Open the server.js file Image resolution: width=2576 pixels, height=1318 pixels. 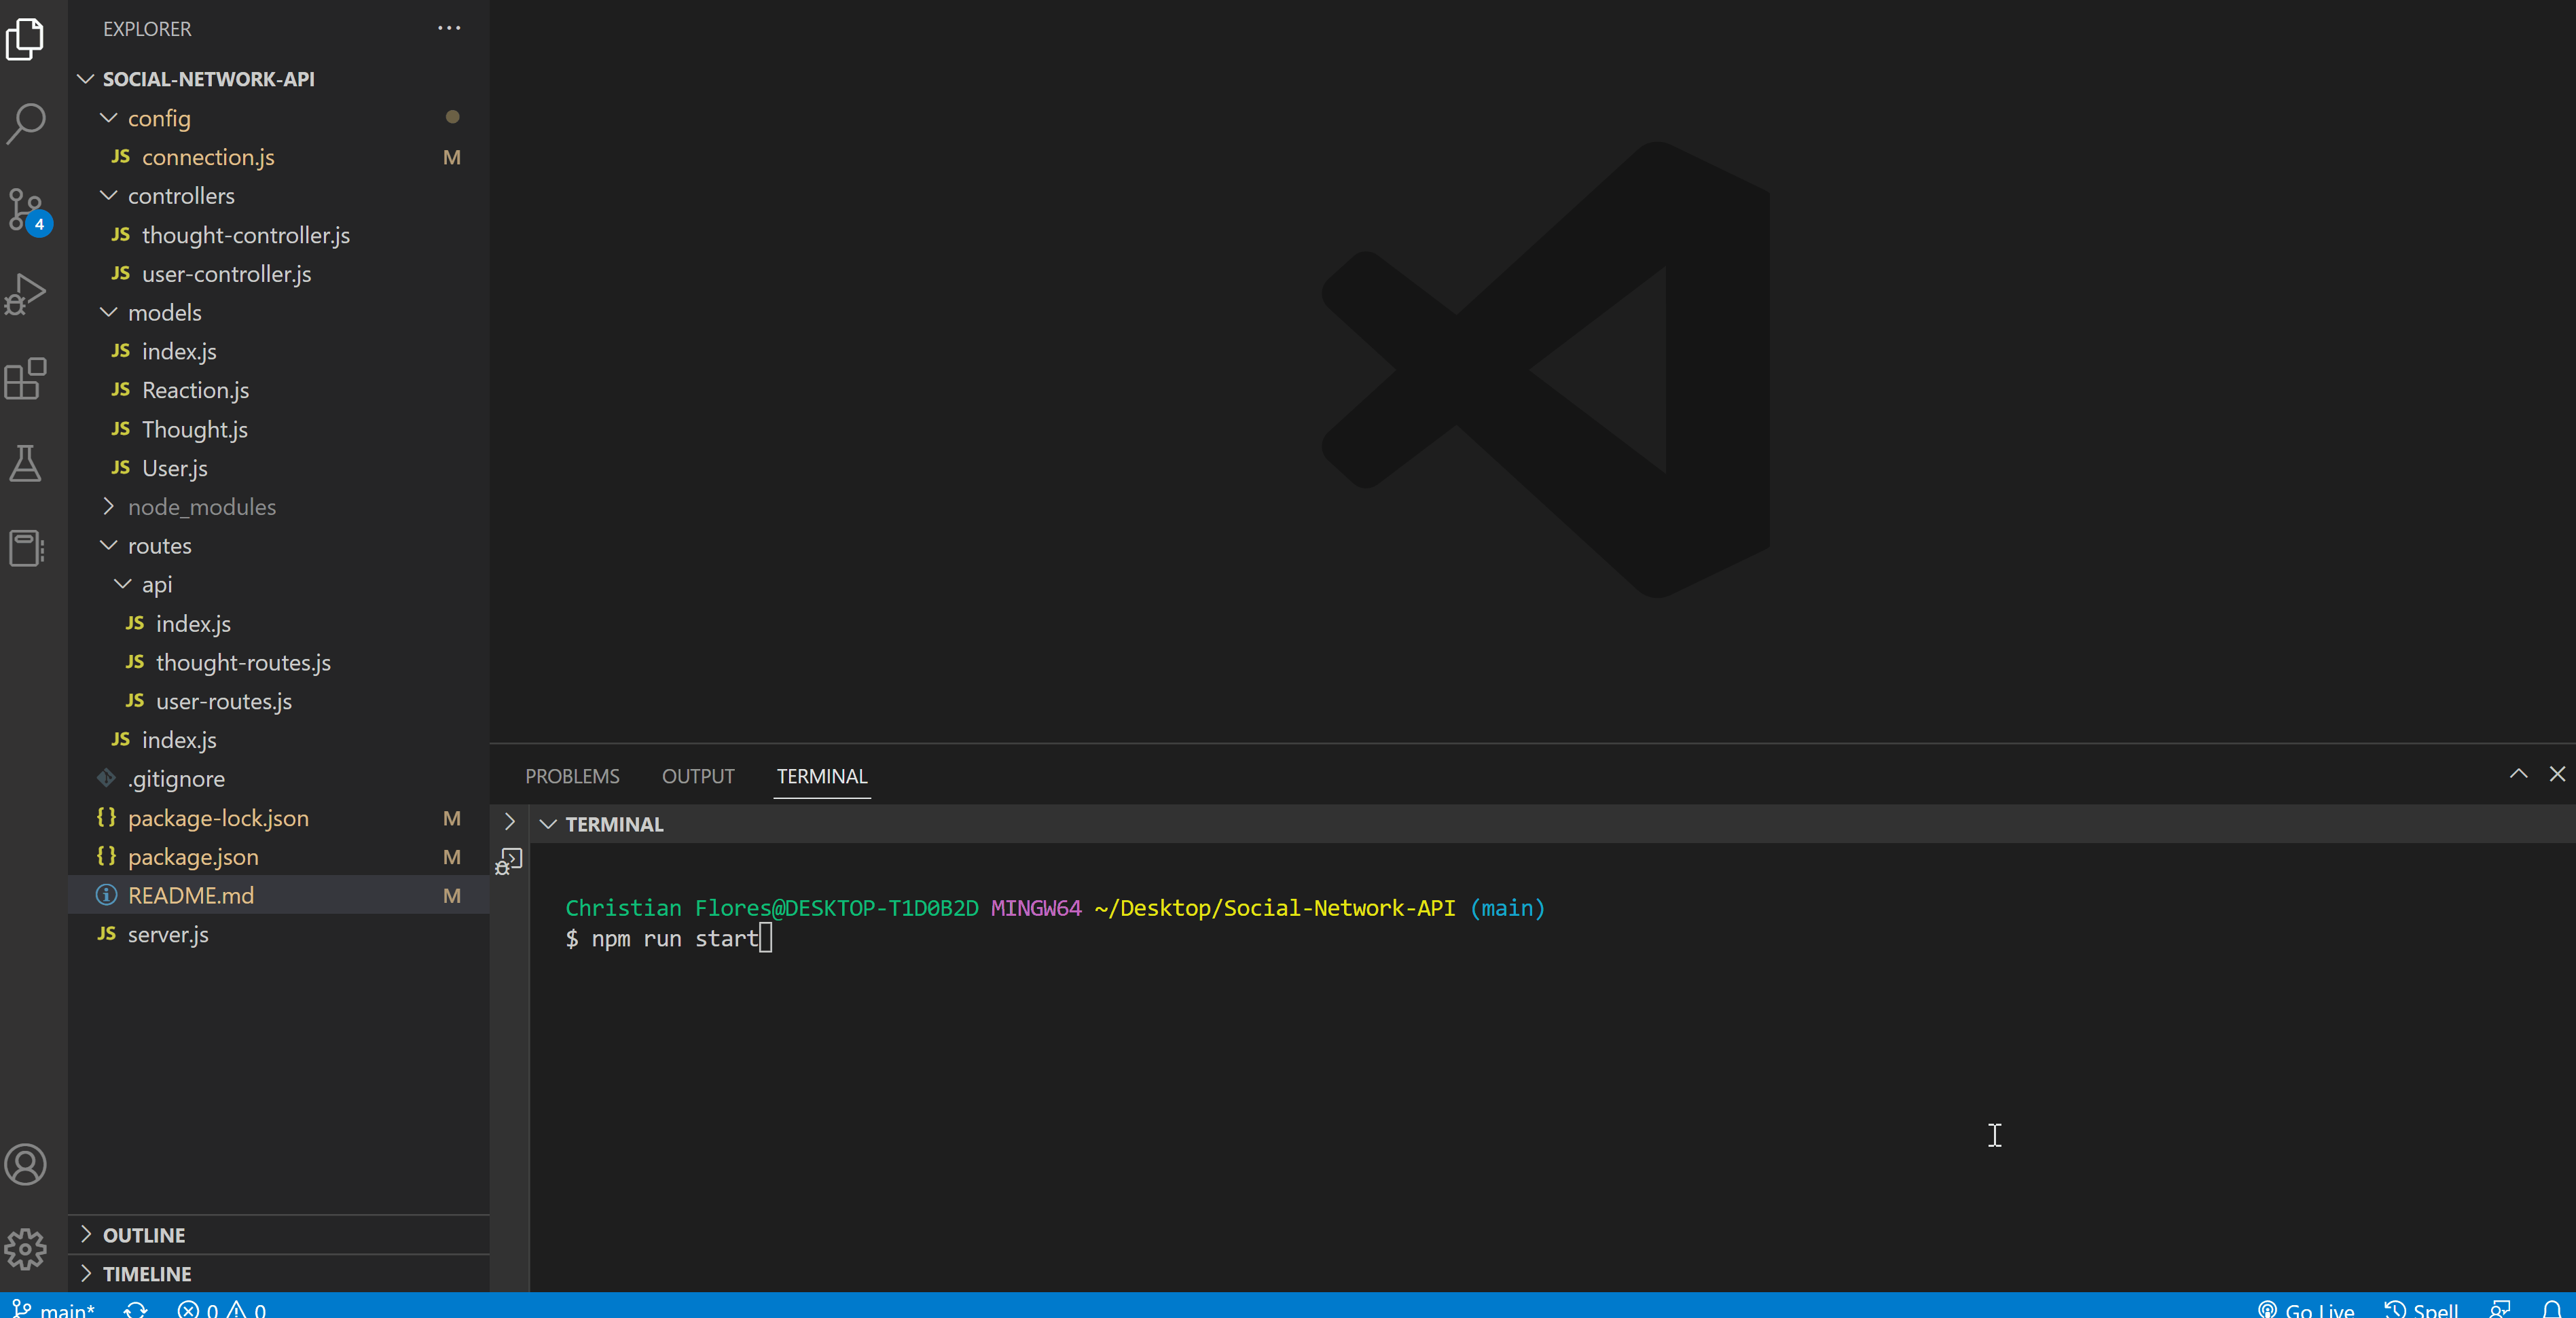(168, 934)
